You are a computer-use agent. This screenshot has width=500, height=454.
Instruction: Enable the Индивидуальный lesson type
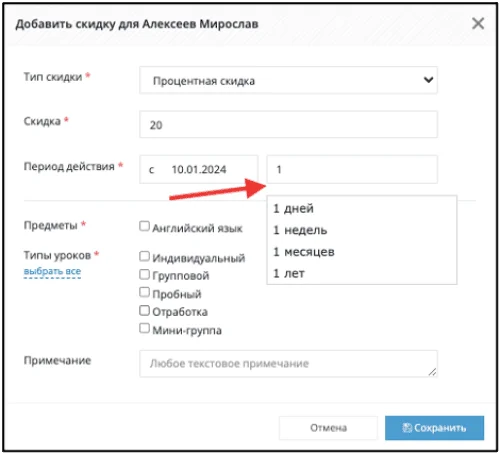144,256
